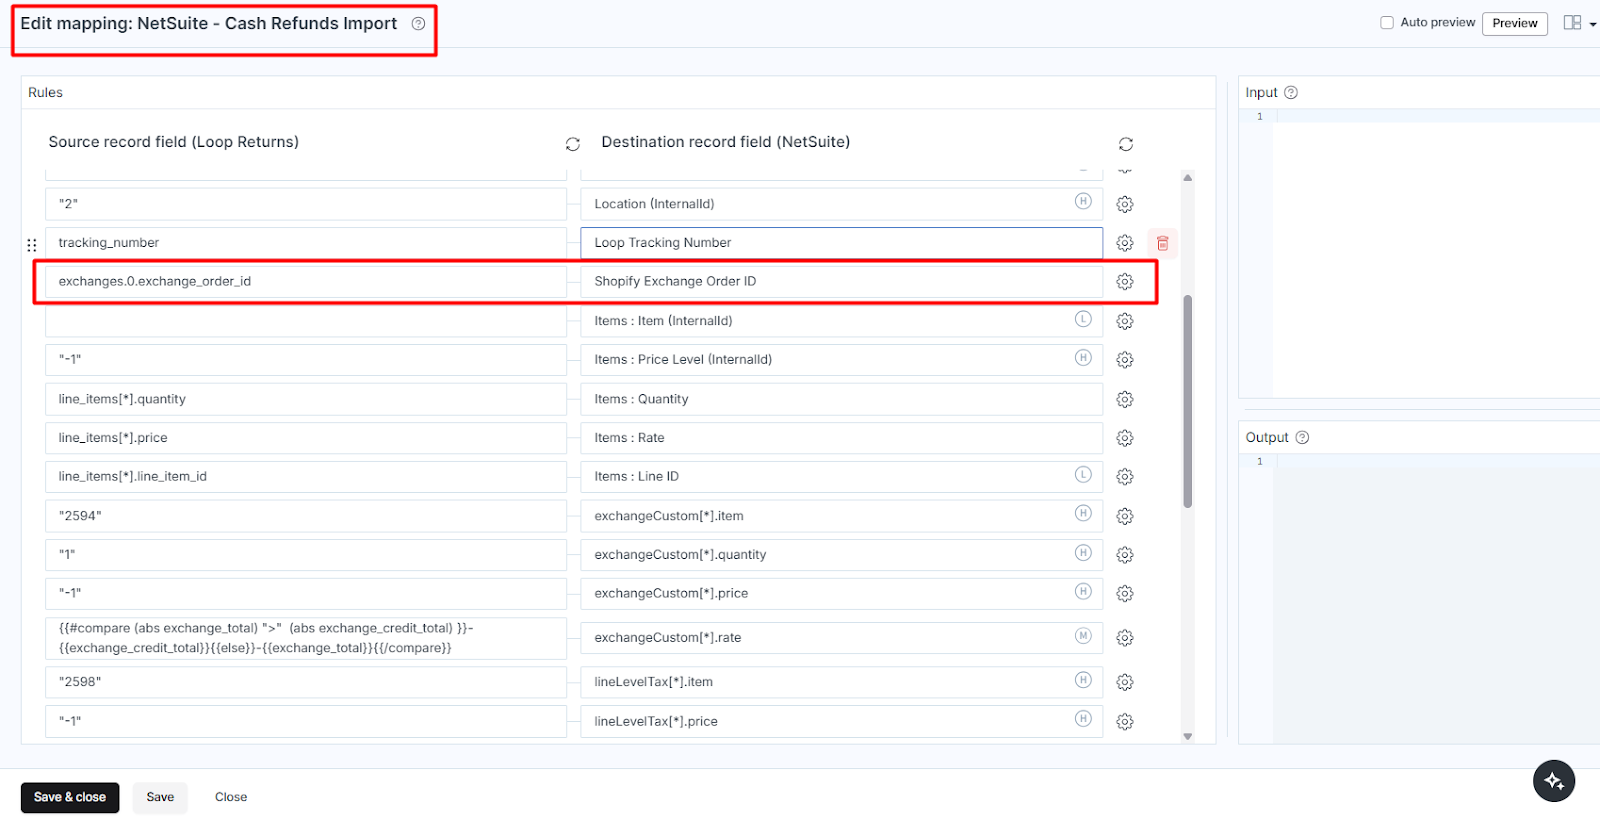Edit destination field Shopify Exchange Order ID
The image size is (1600, 820).
[841, 282]
